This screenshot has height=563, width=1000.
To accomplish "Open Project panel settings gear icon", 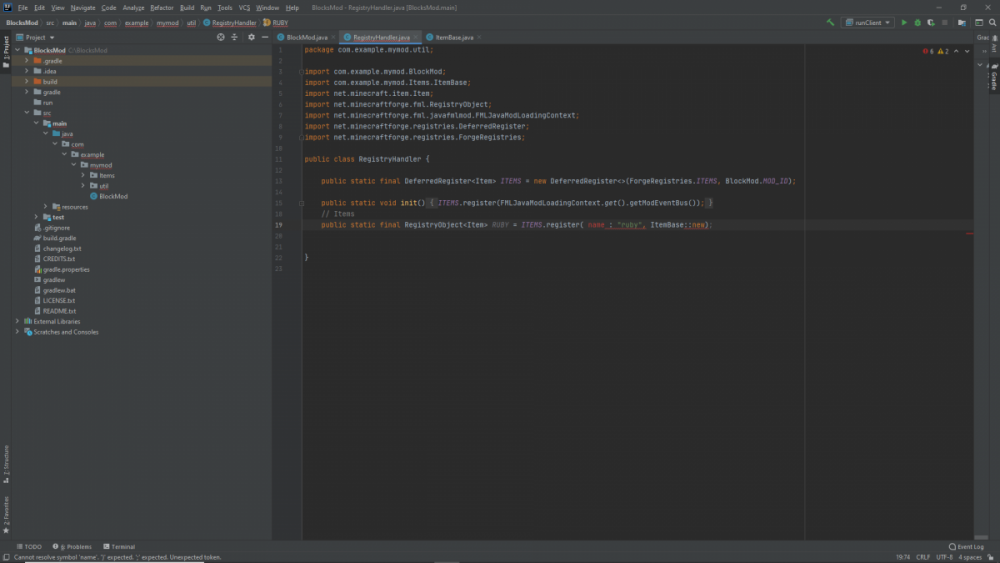I will 251,37.
